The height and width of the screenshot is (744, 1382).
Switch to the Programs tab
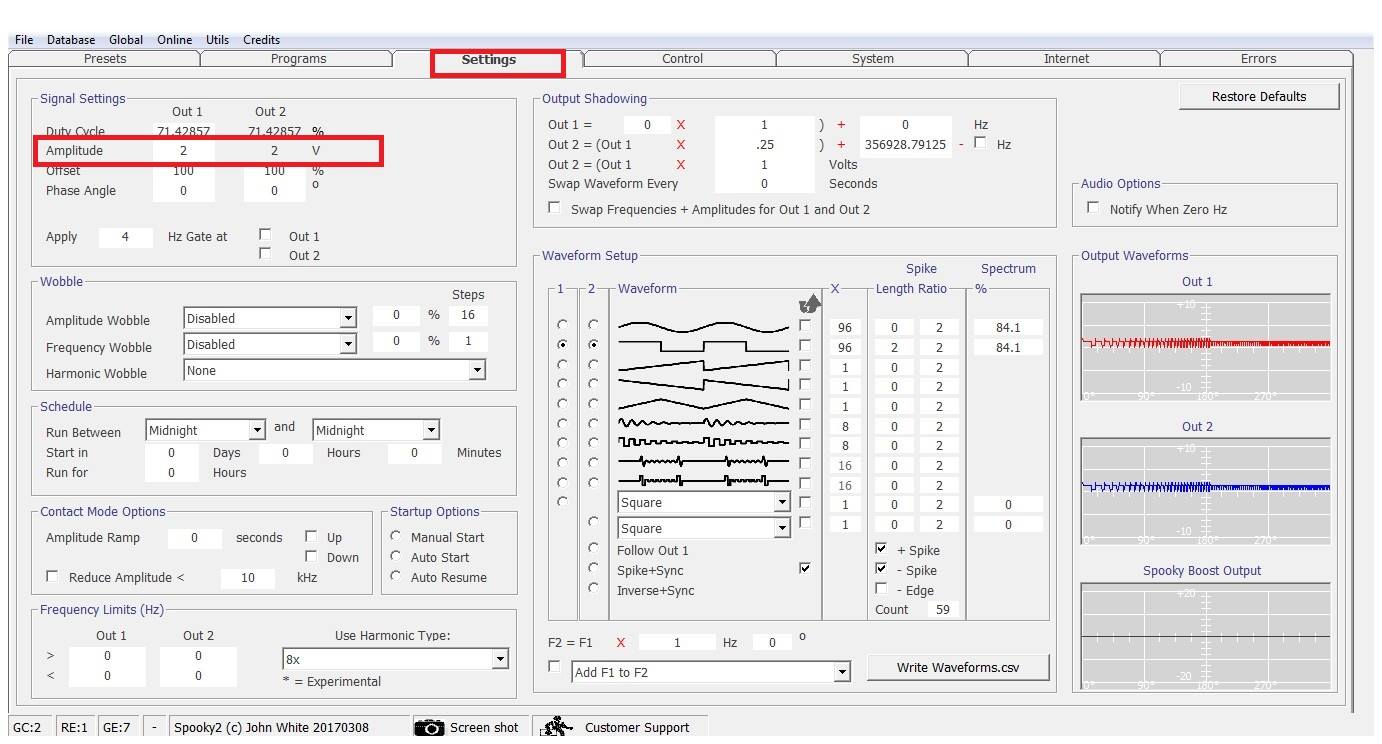pyautogui.click(x=298, y=59)
